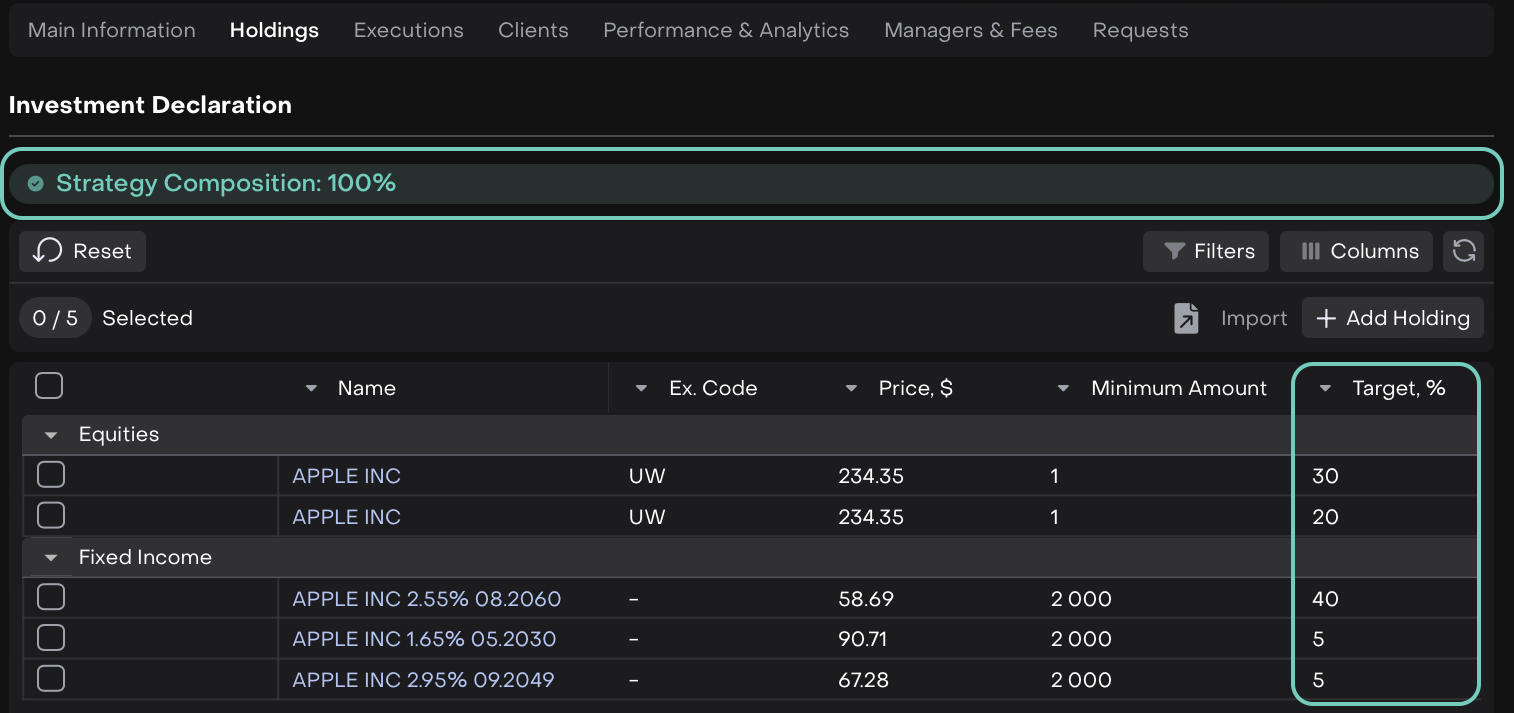1514x713 pixels.
Task: Open the Target, % column dropdown arrow
Action: (x=1326, y=388)
